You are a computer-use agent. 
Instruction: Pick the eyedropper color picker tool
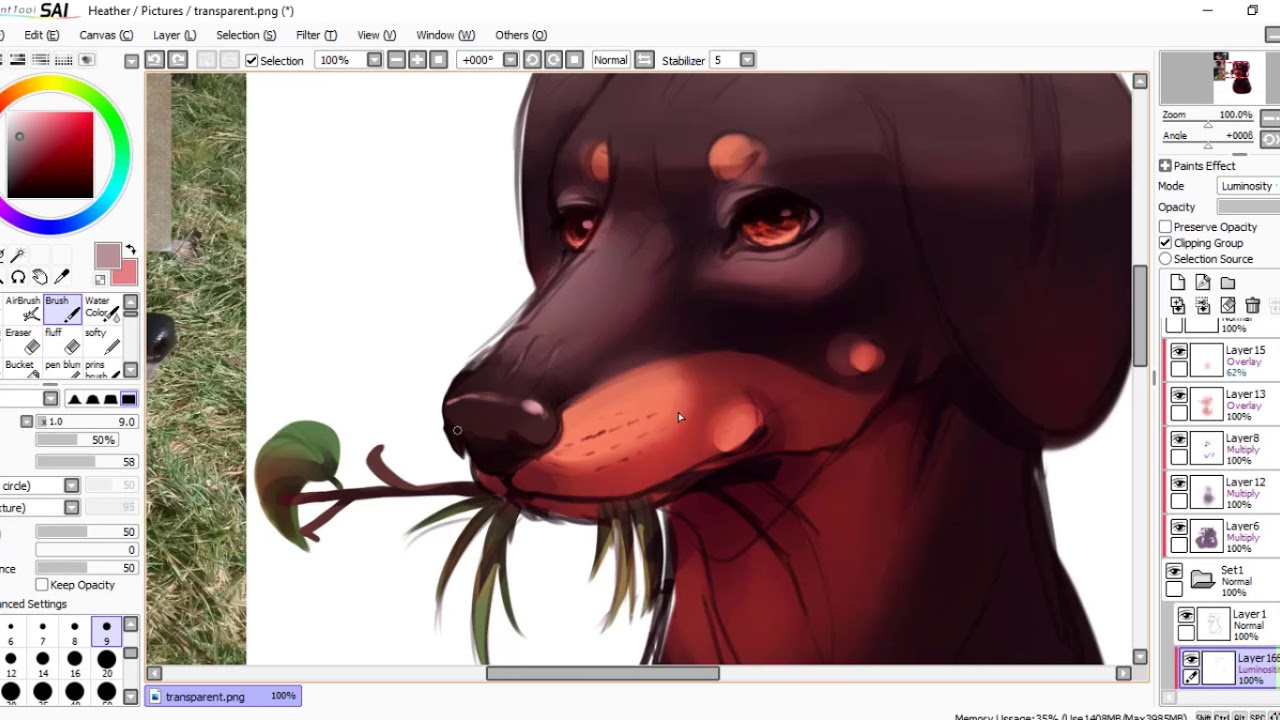[x=62, y=277]
